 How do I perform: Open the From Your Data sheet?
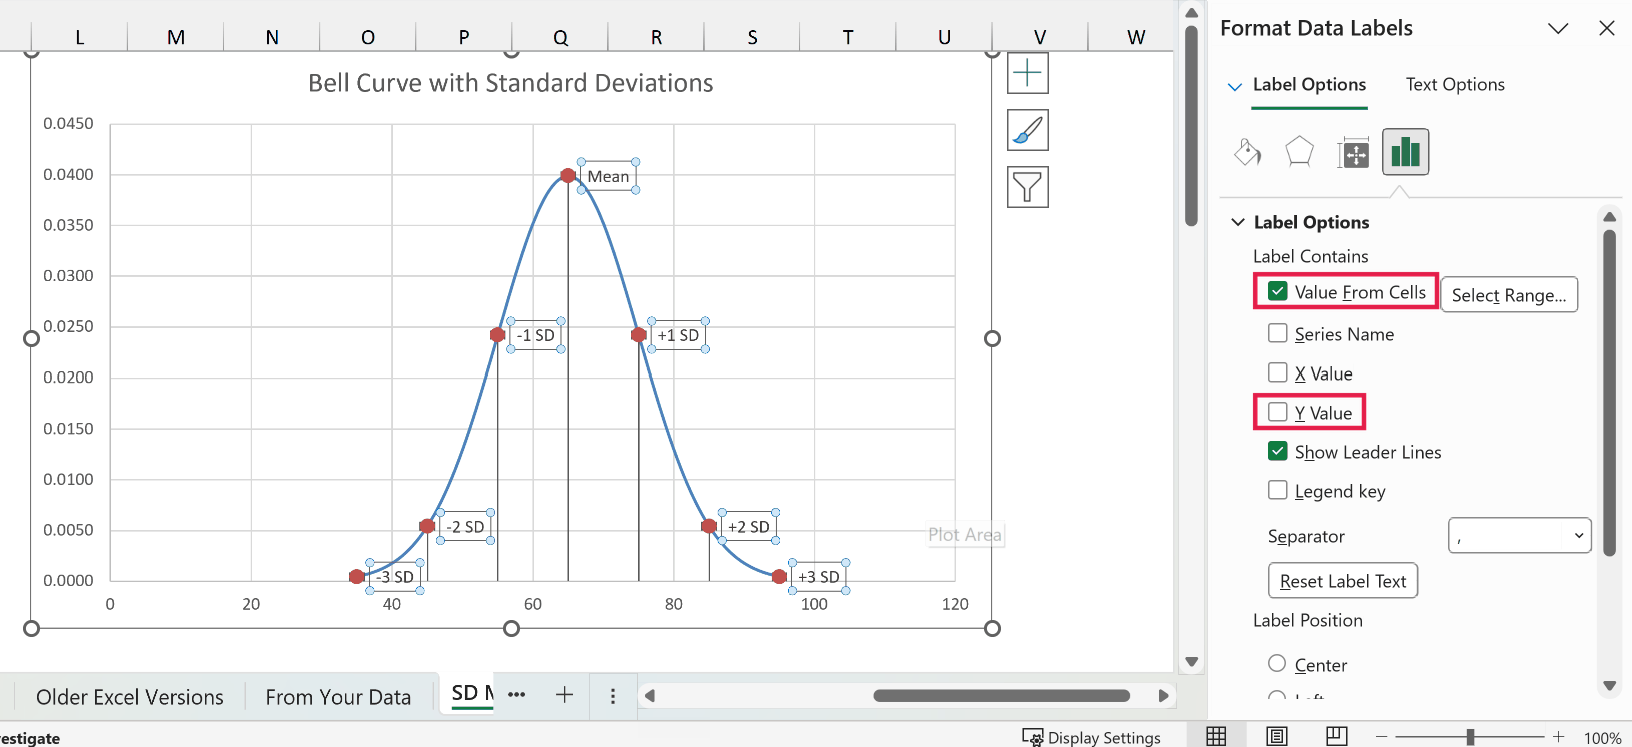click(x=338, y=697)
